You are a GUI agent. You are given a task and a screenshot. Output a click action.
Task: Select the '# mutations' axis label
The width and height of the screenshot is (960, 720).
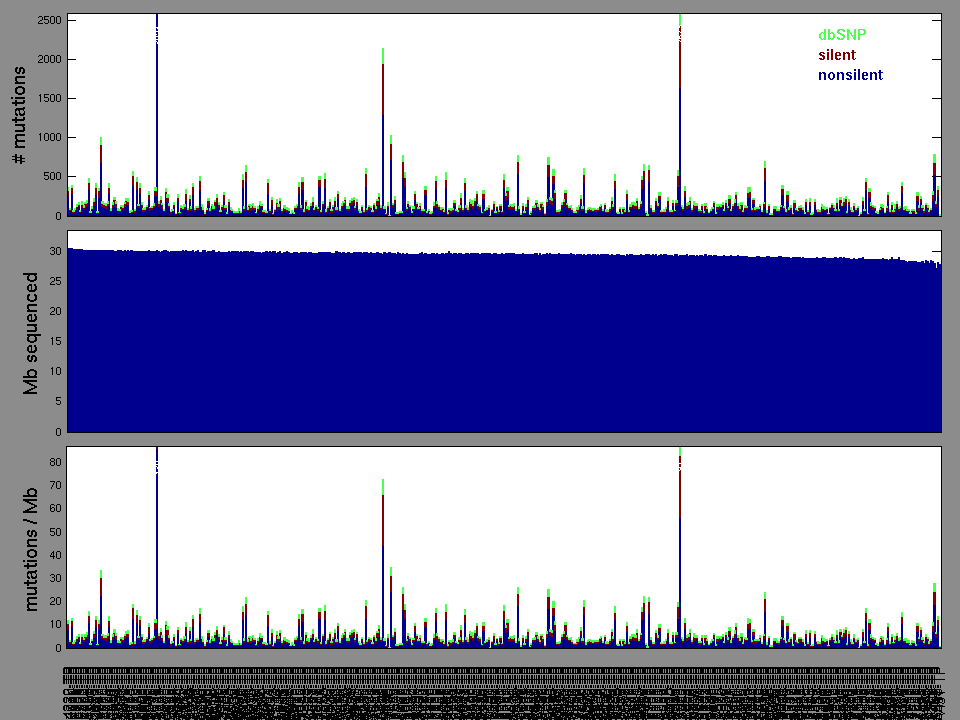(20, 113)
